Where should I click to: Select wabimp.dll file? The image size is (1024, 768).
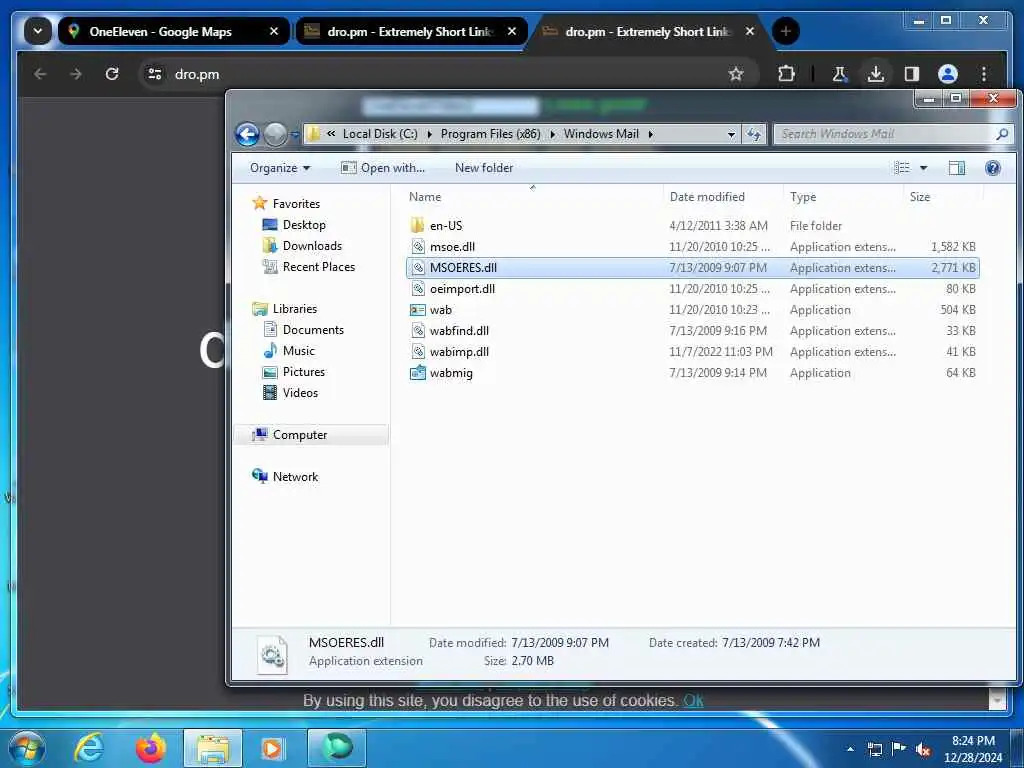tap(692, 351)
